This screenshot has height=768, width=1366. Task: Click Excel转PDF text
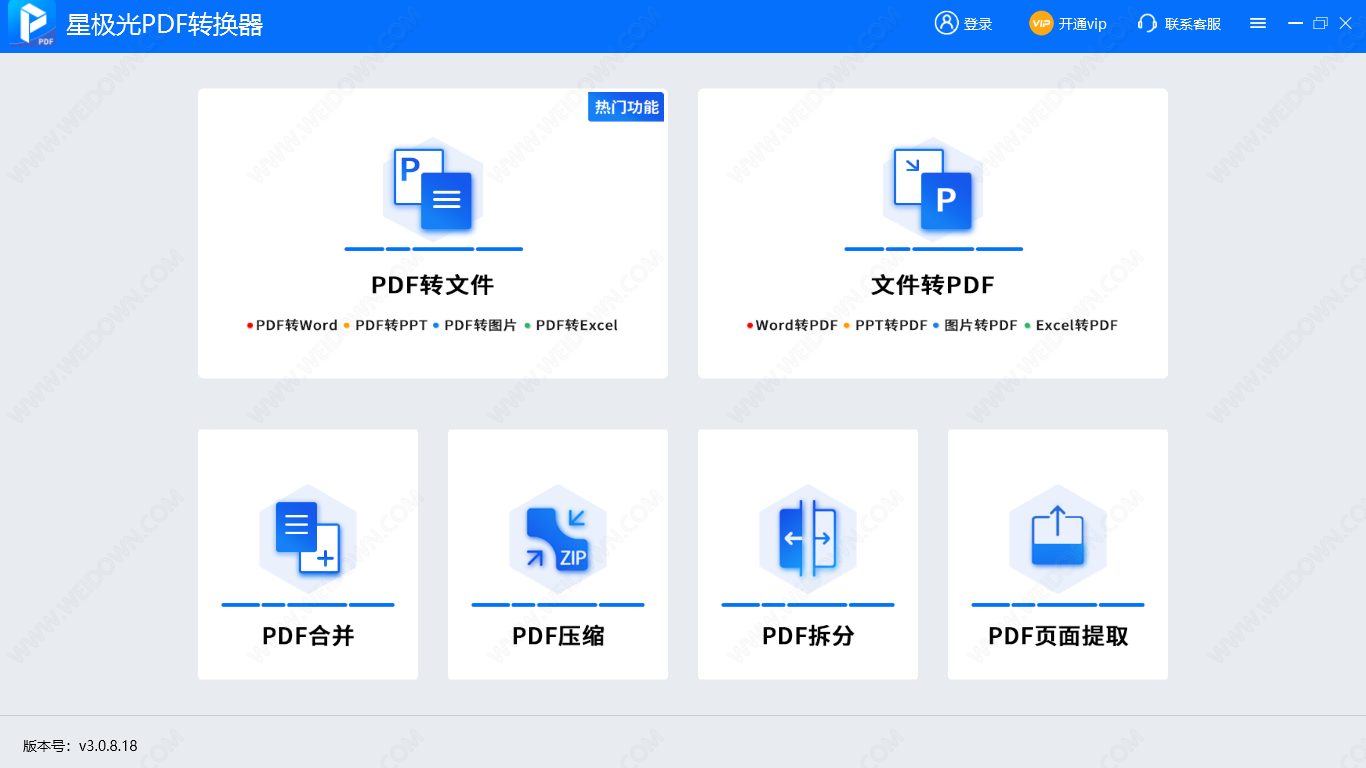pyautogui.click(x=1077, y=325)
